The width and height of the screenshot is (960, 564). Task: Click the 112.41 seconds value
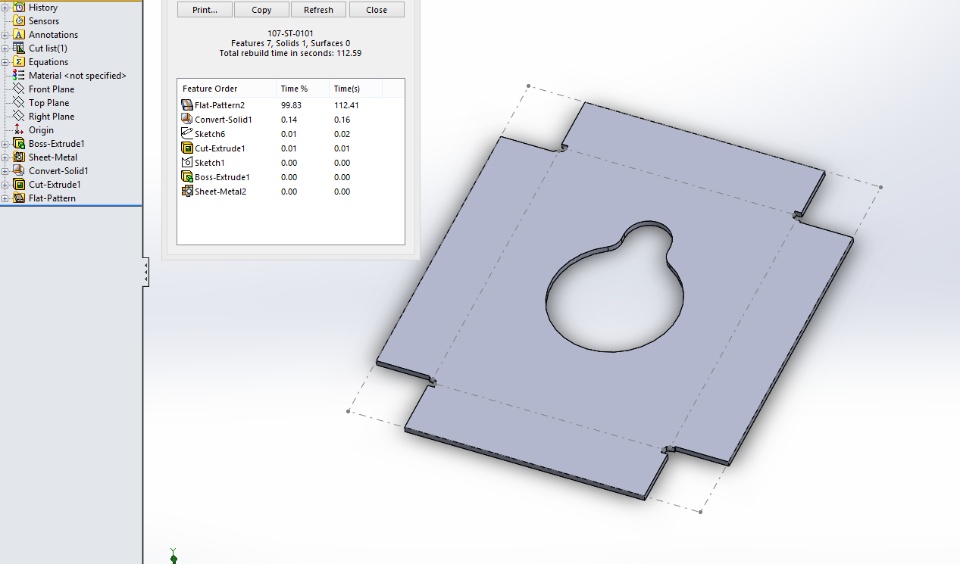pos(347,105)
